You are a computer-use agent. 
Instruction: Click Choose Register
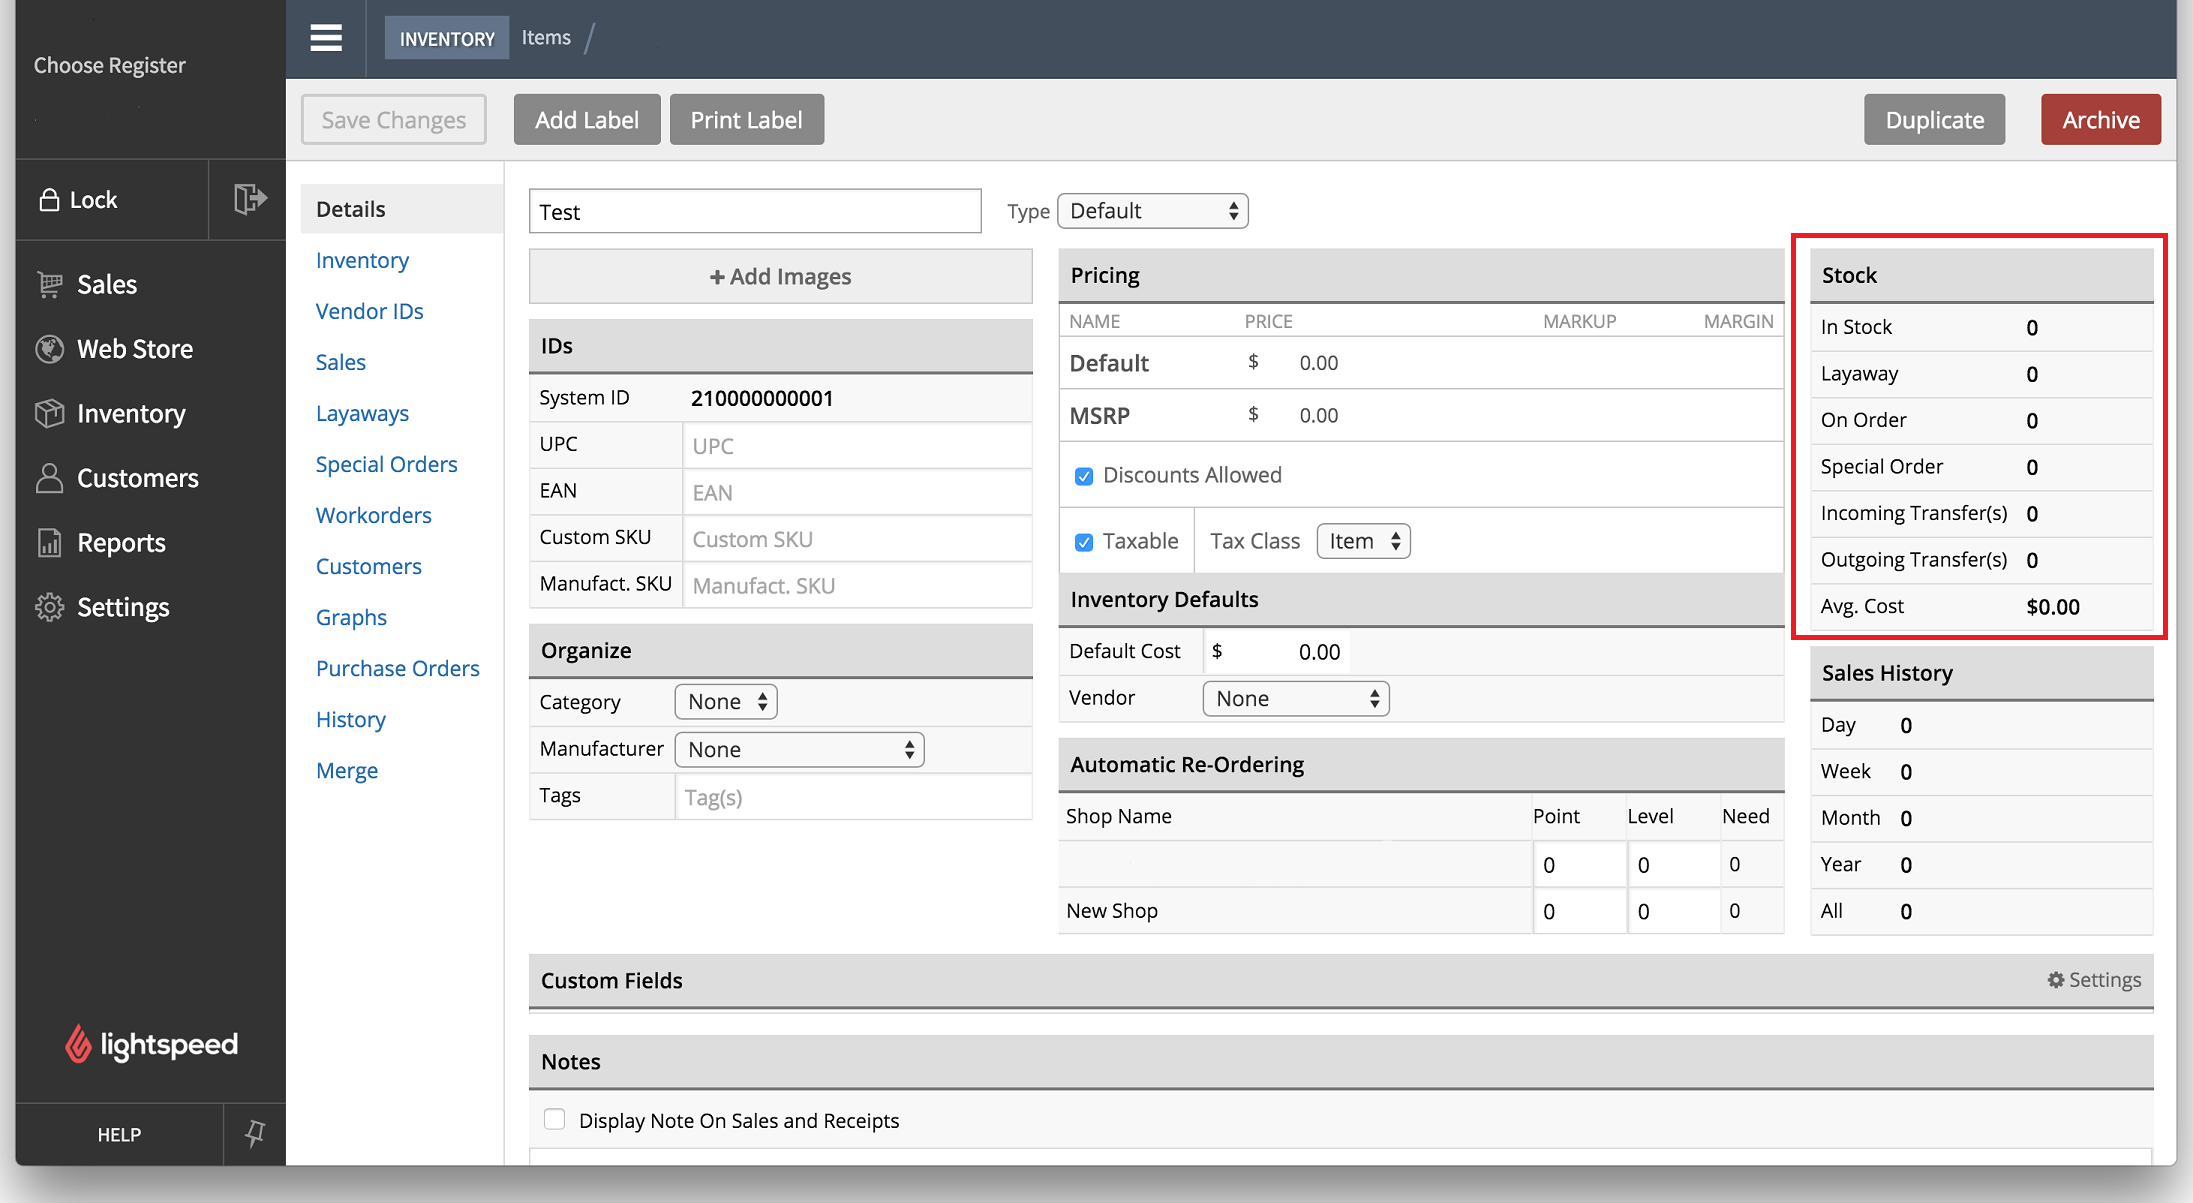click(x=110, y=65)
